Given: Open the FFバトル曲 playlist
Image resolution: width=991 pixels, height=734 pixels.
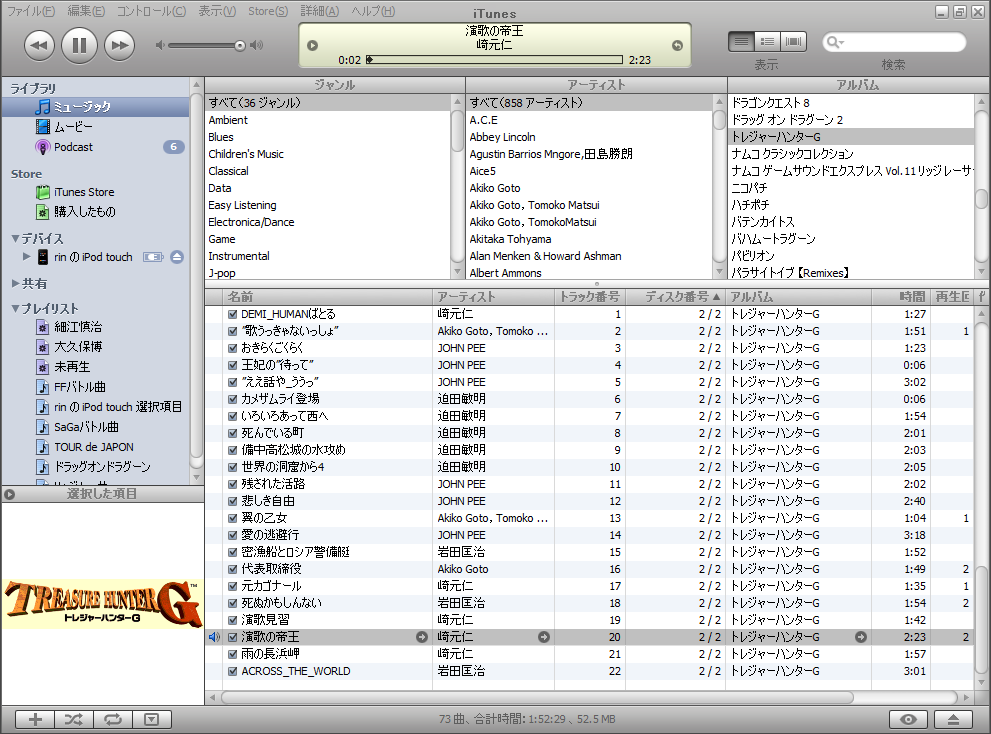Looking at the screenshot, I should click(95, 387).
